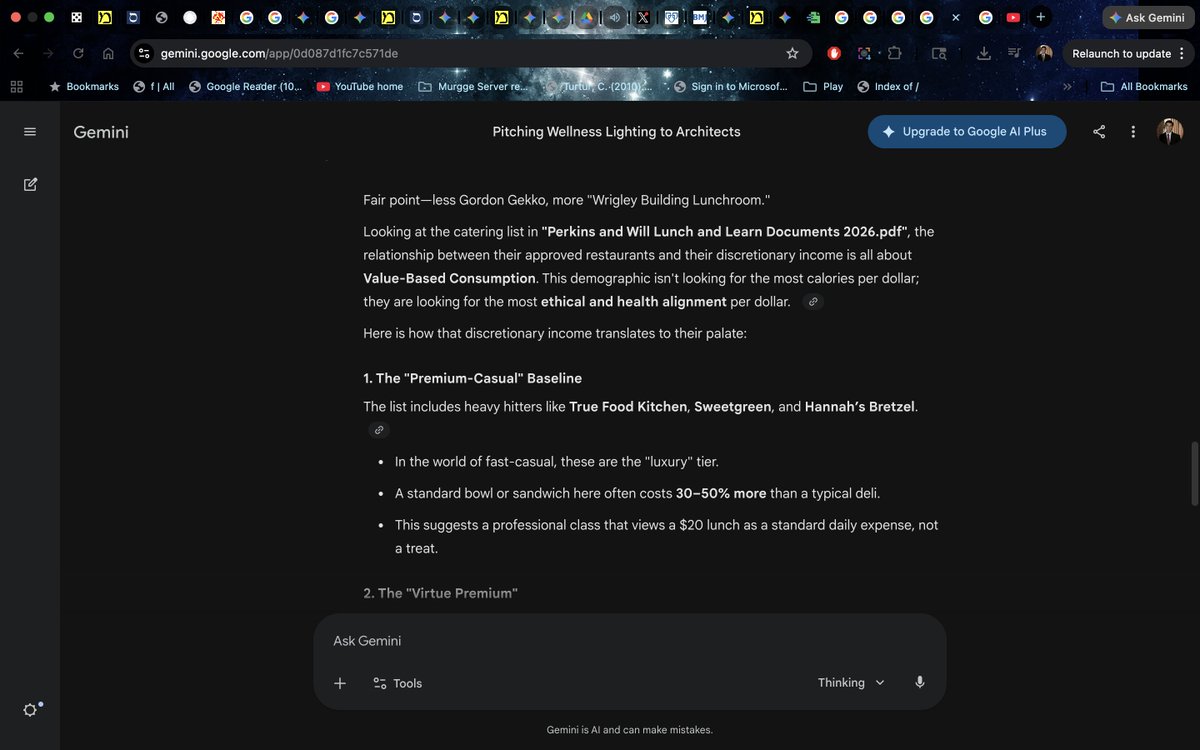Image resolution: width=1200 pixels, height=750 pixels.
Task: Open source link chip below Hannah's Bretzel
Action: [x=378, y=430]
